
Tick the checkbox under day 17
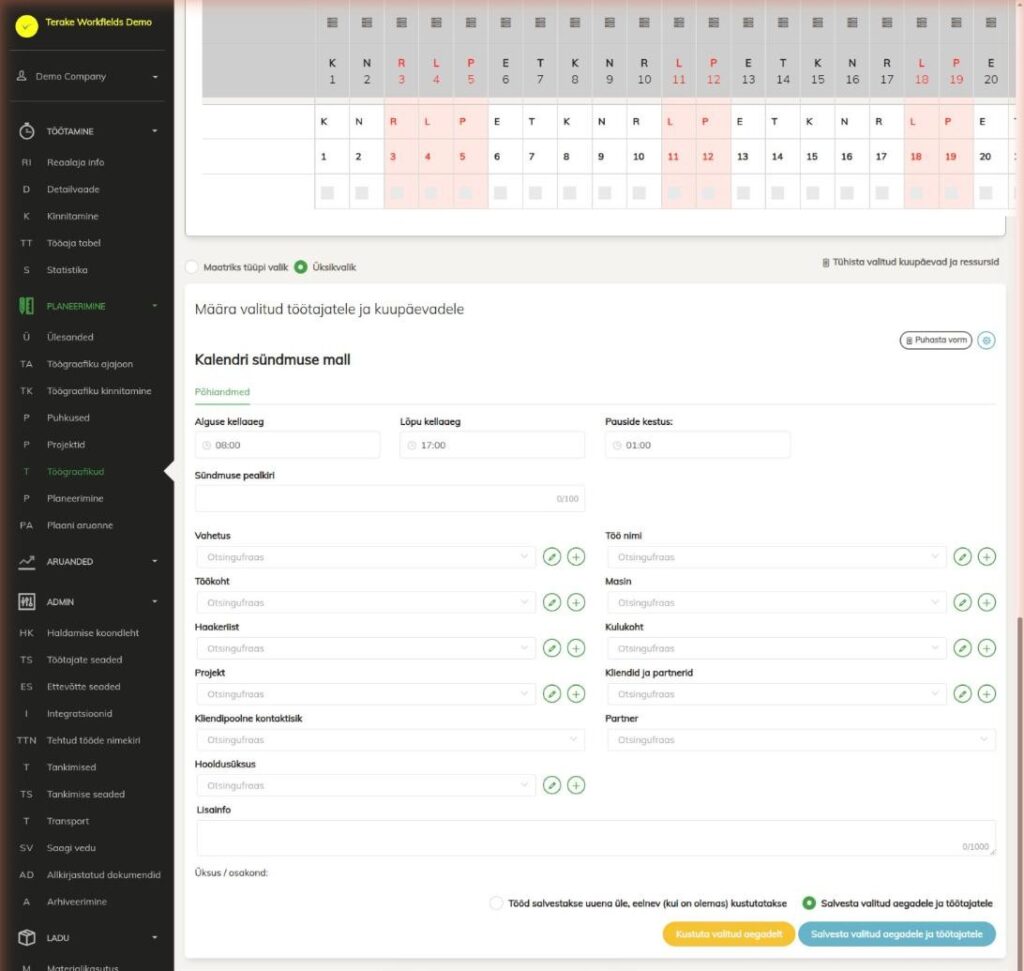[882, 193]
